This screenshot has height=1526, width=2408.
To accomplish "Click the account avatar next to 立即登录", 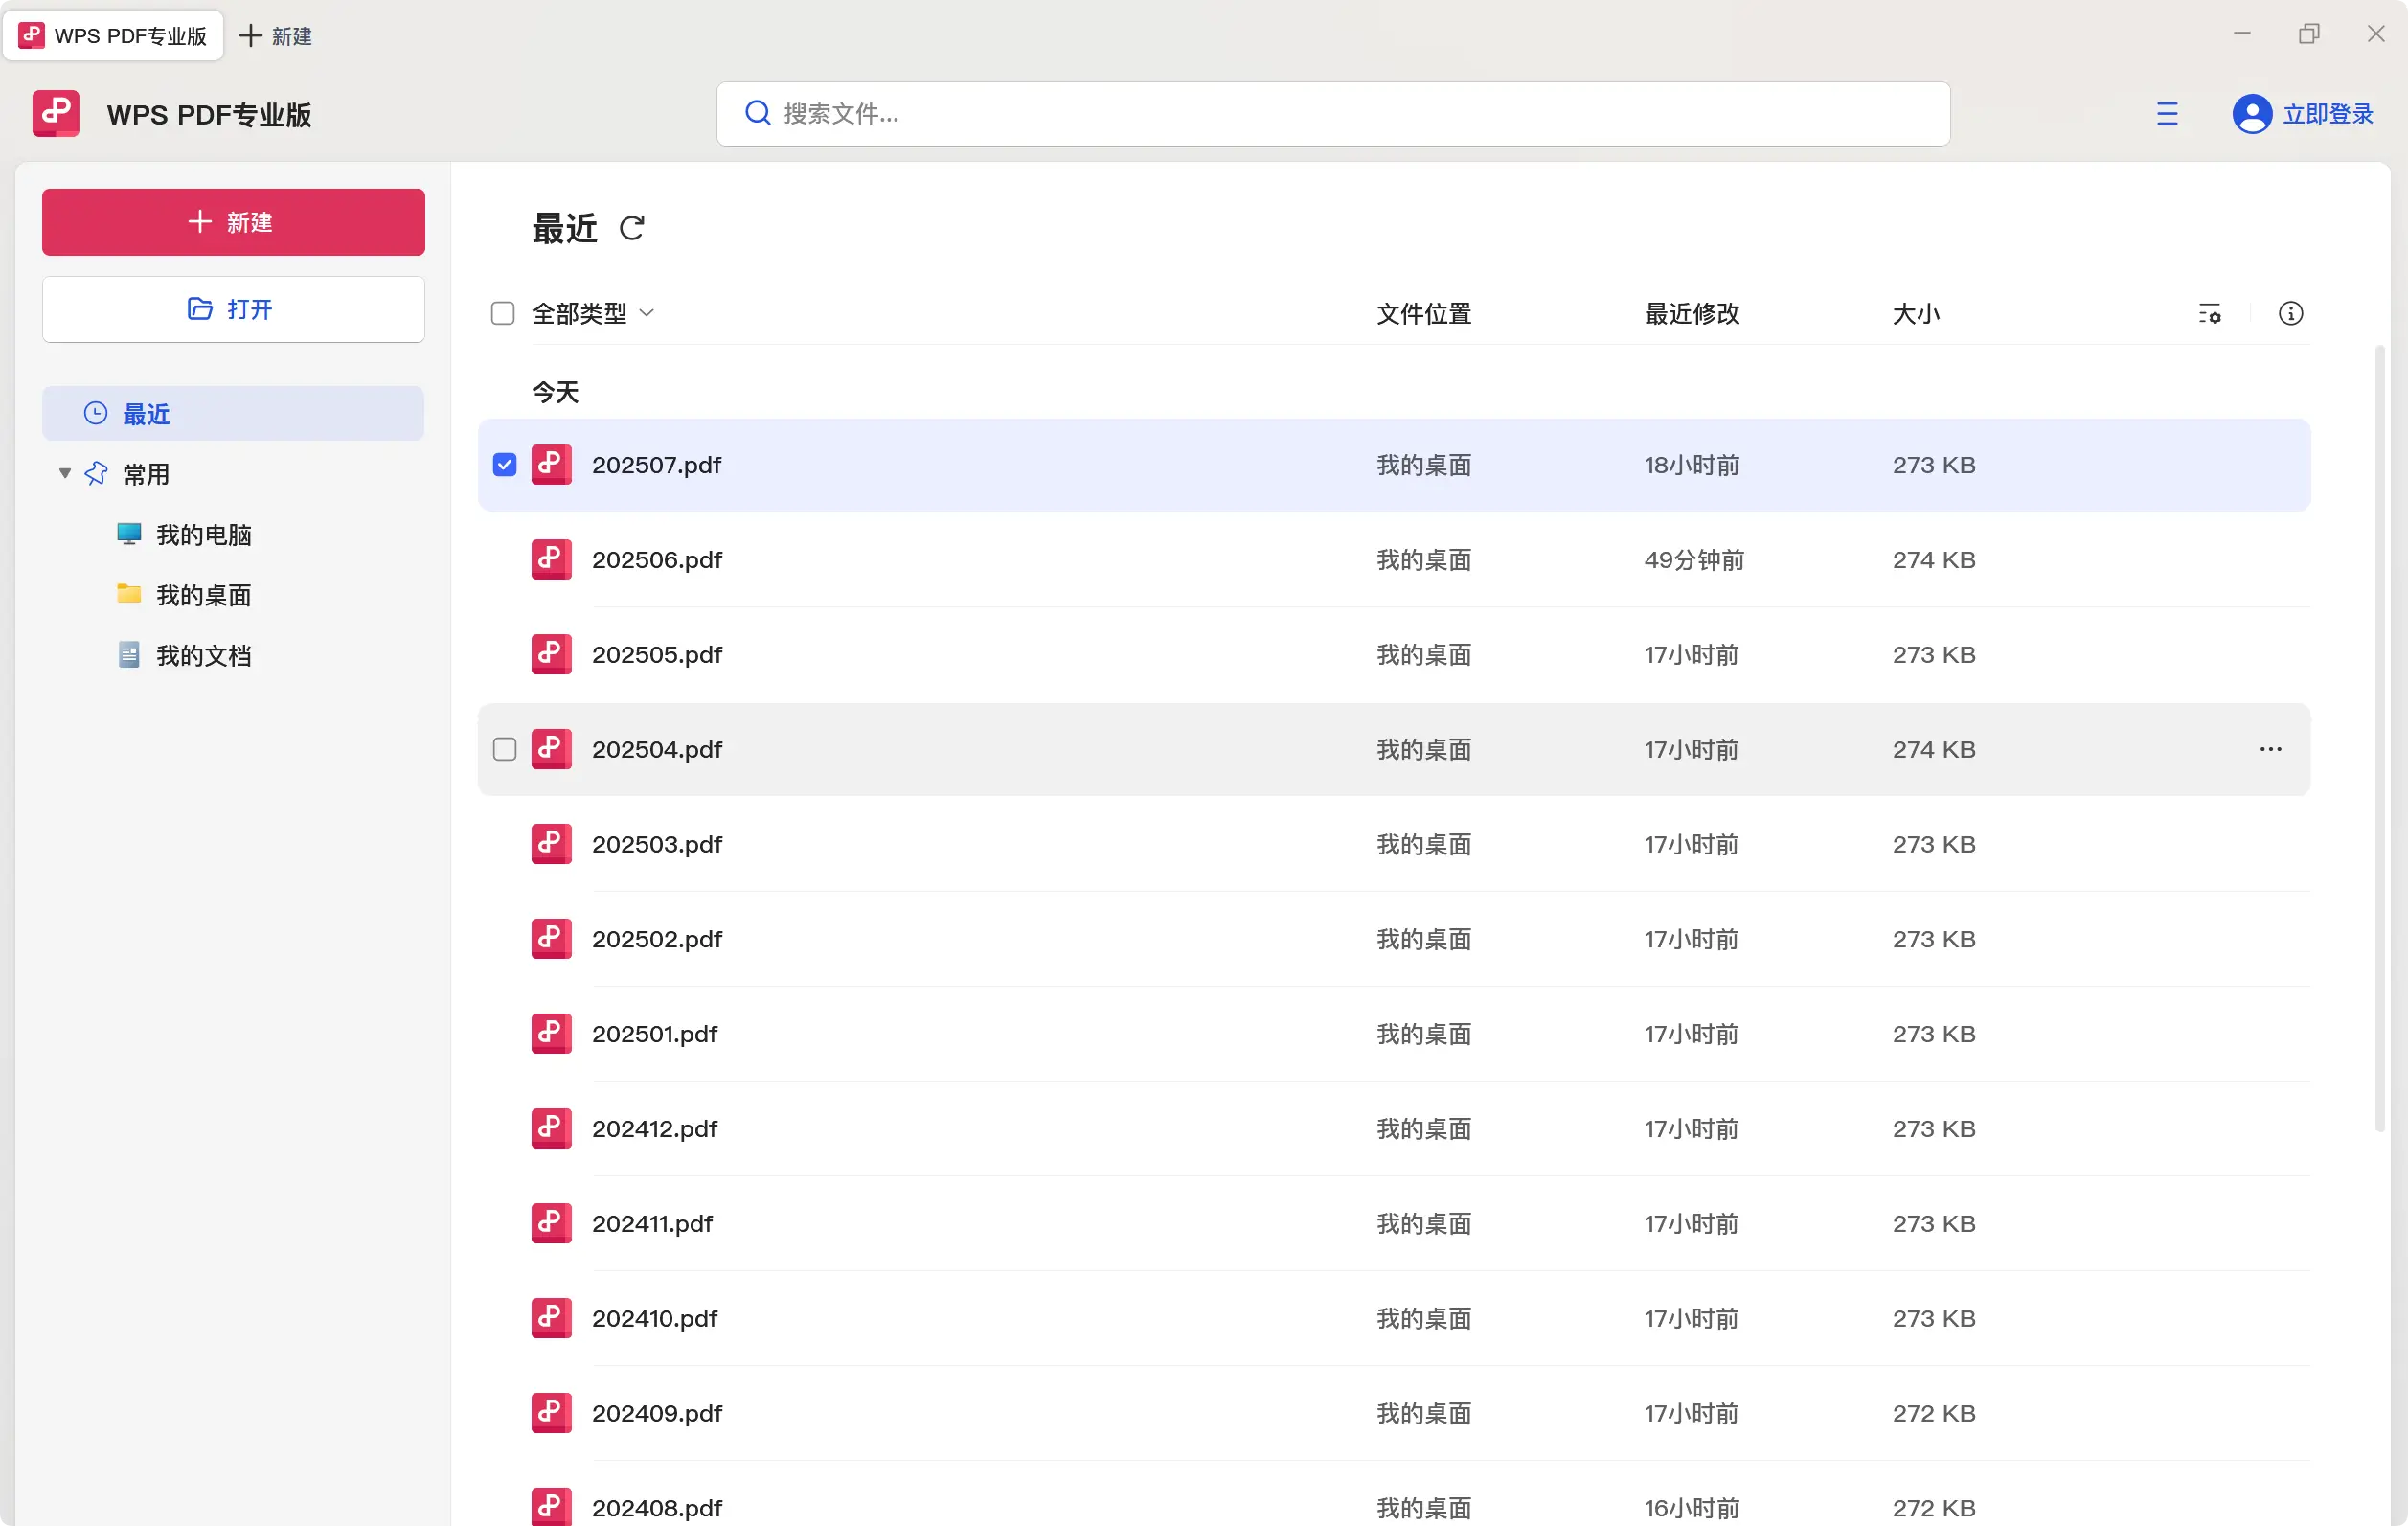I will click(2252, 113).
